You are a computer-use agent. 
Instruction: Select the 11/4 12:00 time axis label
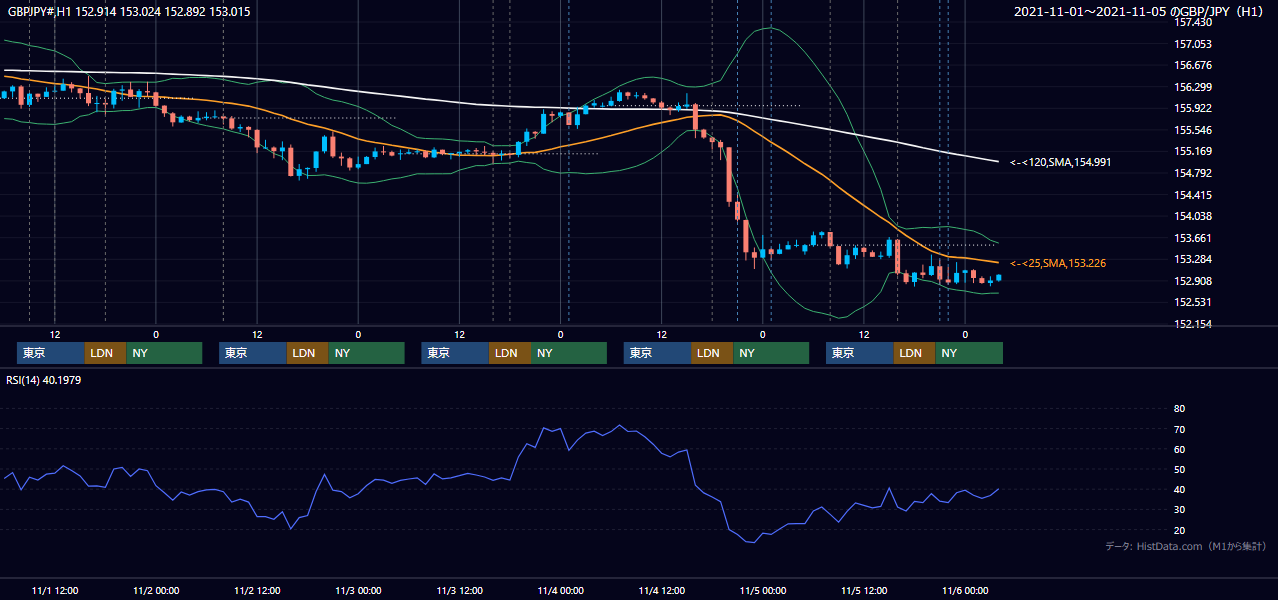tap(662, 591)
